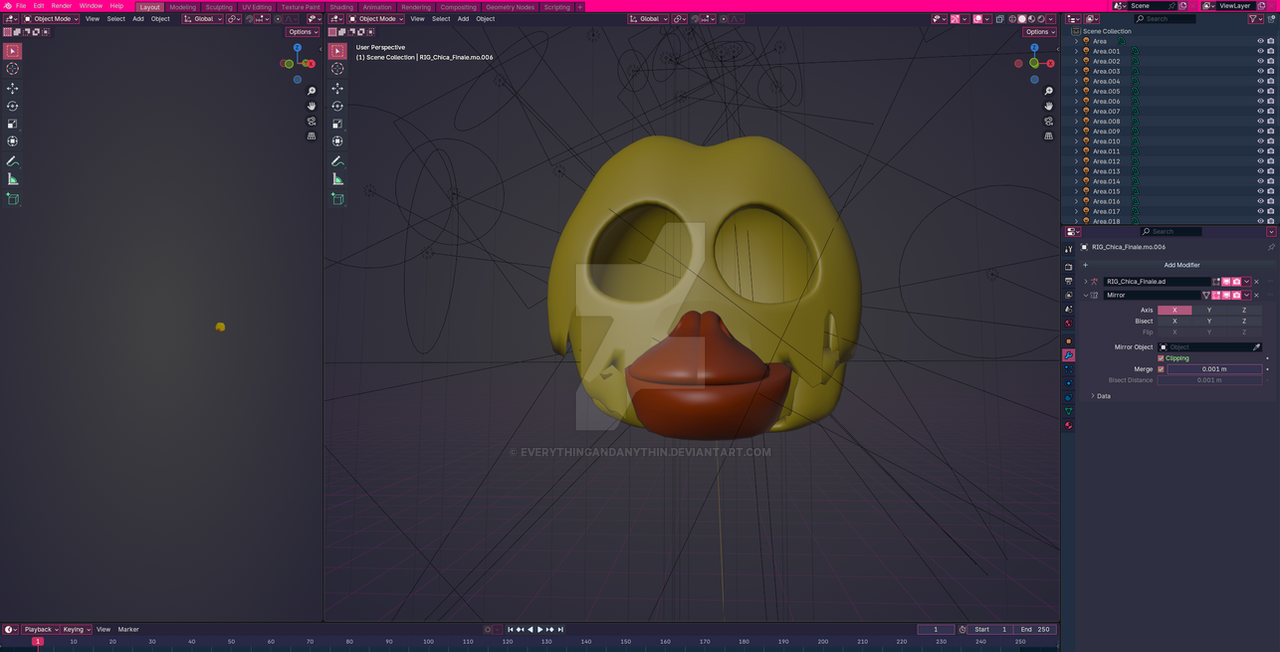Select the Measure tool in main viewport
Screen dimensions: 1280x652
pyautogui.click(x=337, y=179)
